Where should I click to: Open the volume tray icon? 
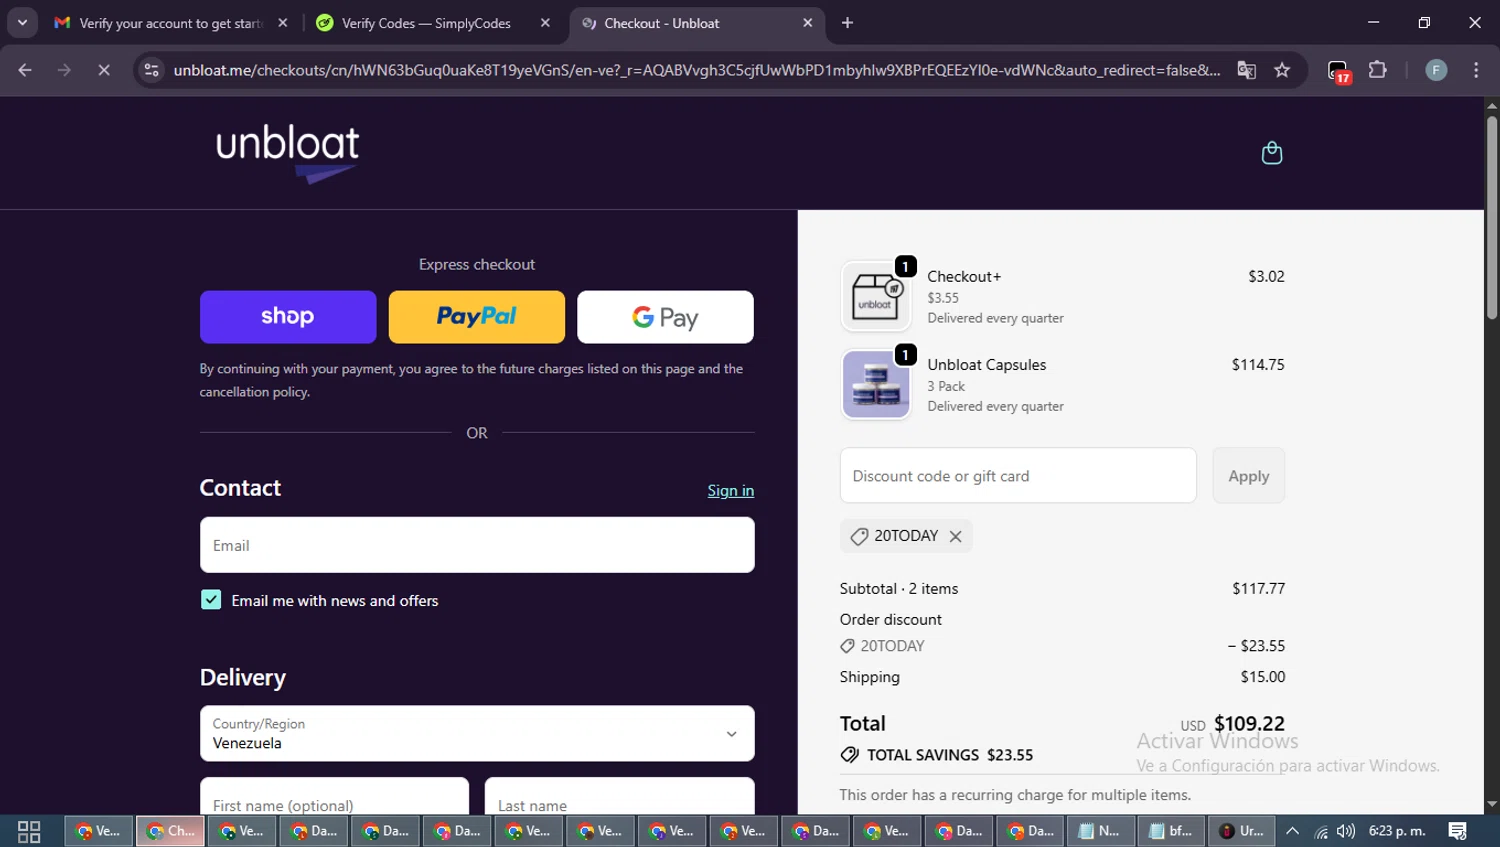click(1346, 831)
